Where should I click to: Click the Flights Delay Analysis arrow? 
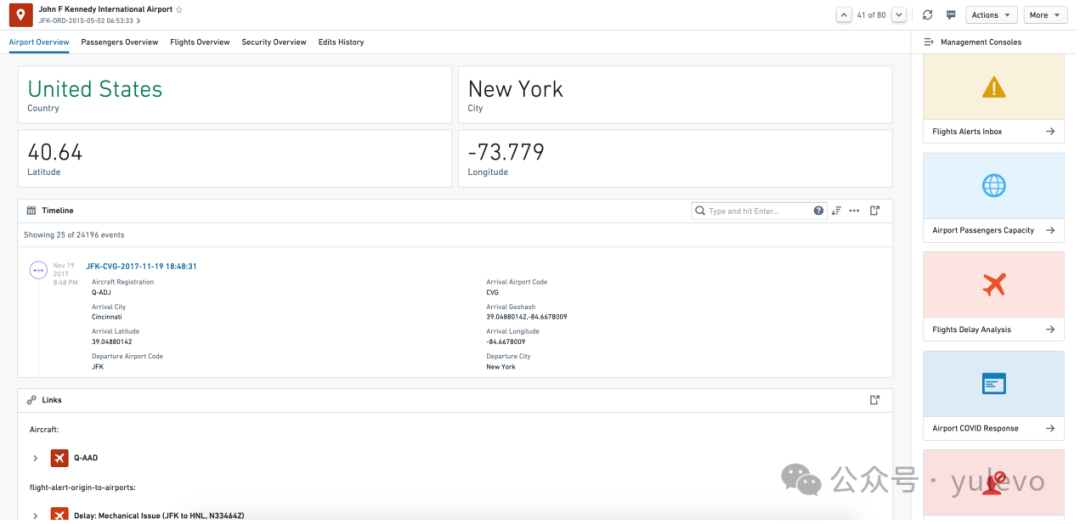coord(1050,330)
